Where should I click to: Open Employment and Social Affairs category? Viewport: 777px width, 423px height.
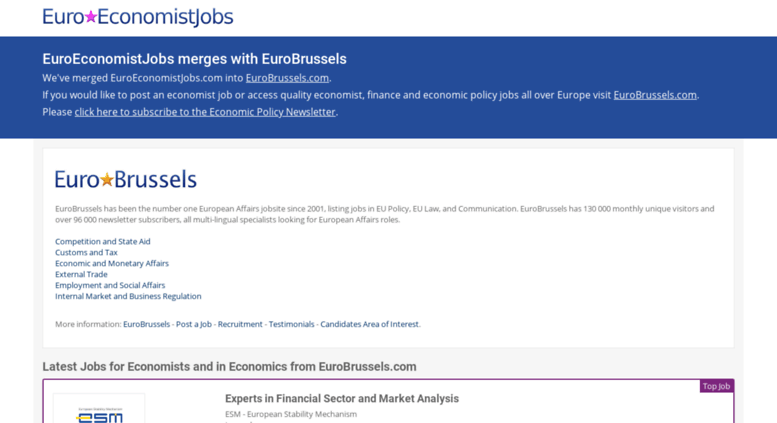[110, 285]
